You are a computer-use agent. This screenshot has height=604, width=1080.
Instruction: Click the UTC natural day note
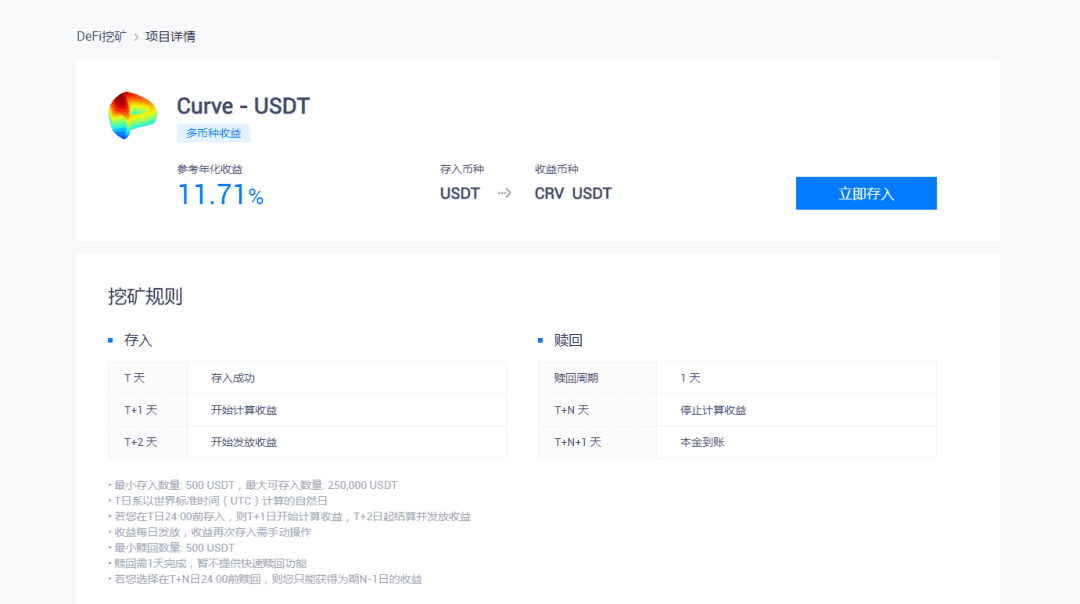point(218,501)
